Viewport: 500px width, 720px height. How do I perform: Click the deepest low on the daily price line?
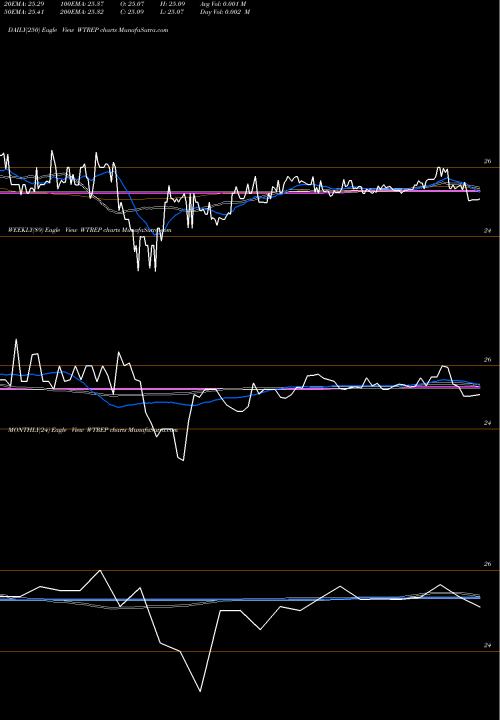click(156, 271)
